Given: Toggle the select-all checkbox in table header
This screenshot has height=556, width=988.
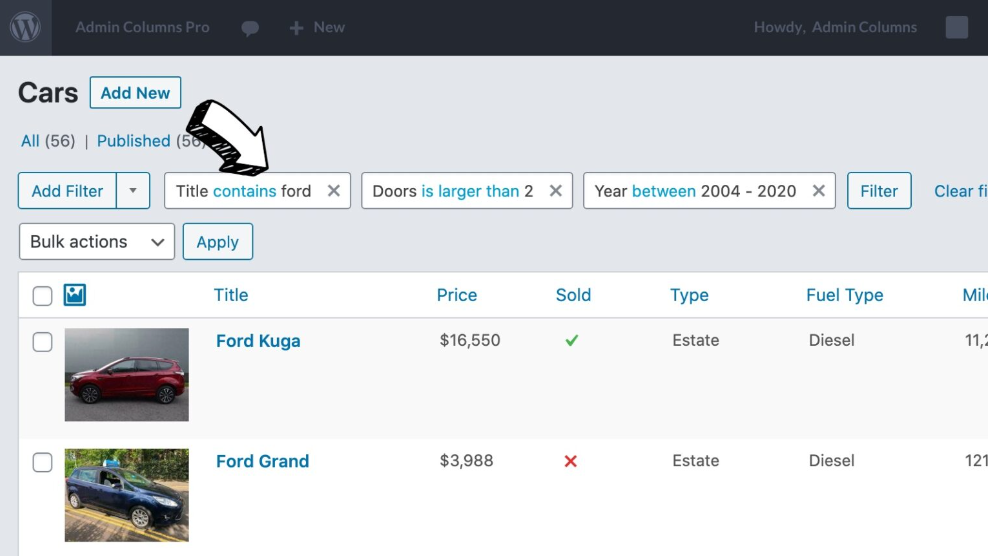Looking at the screenshot, I should click(42, 296).
